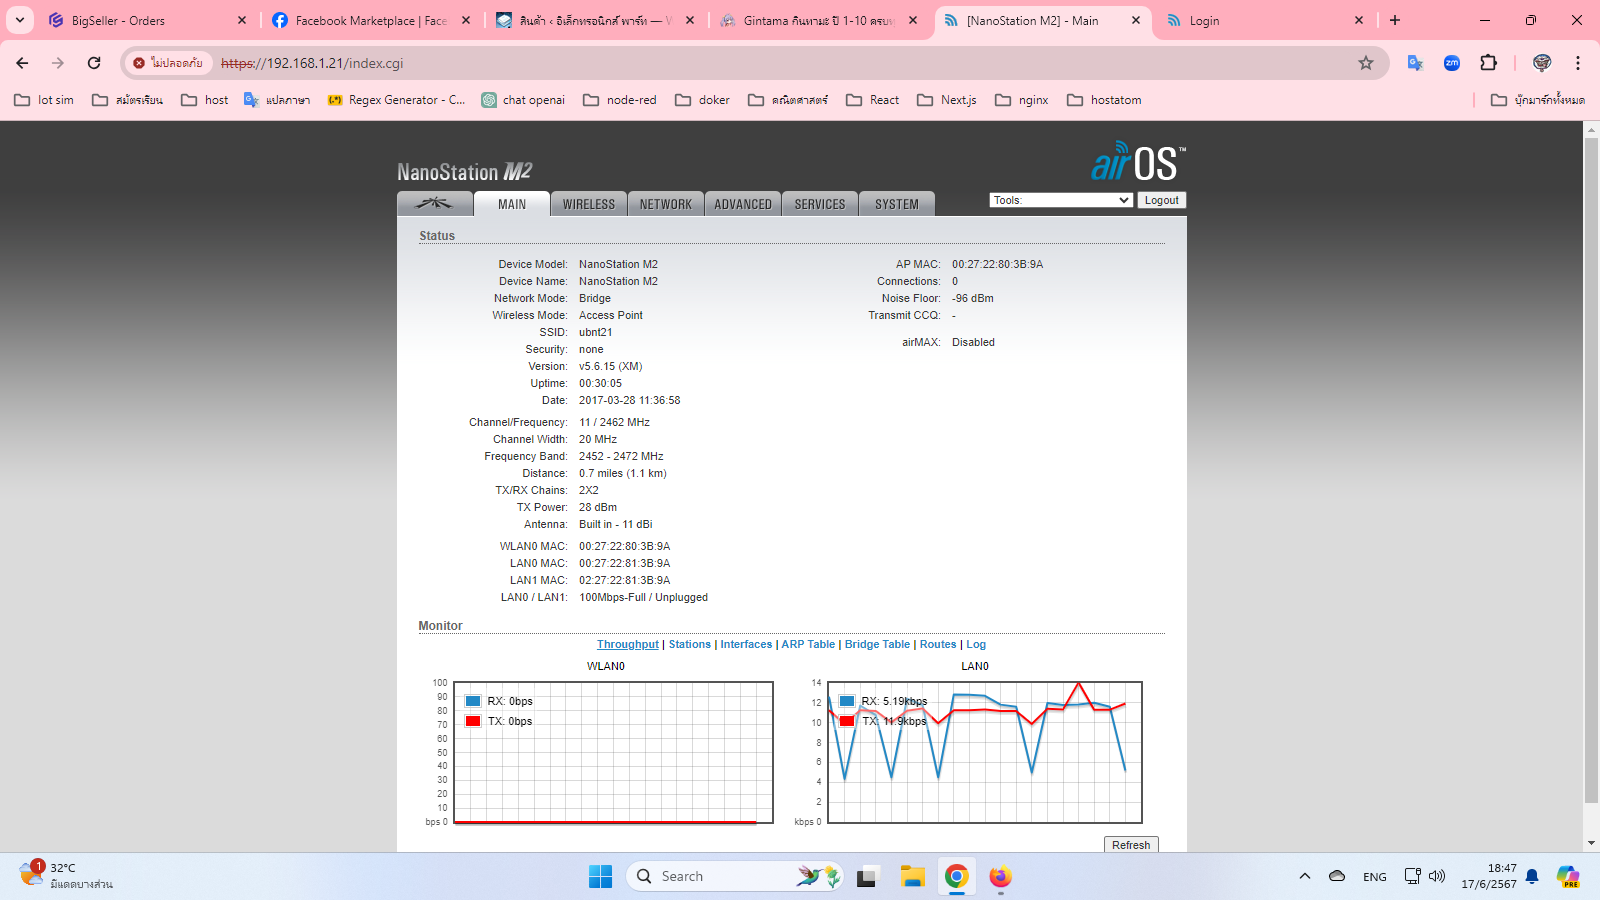The image size is (1600, 900).
Task: Click the LAN0 RX blue legend swatch
Action: tap(847, 701)
